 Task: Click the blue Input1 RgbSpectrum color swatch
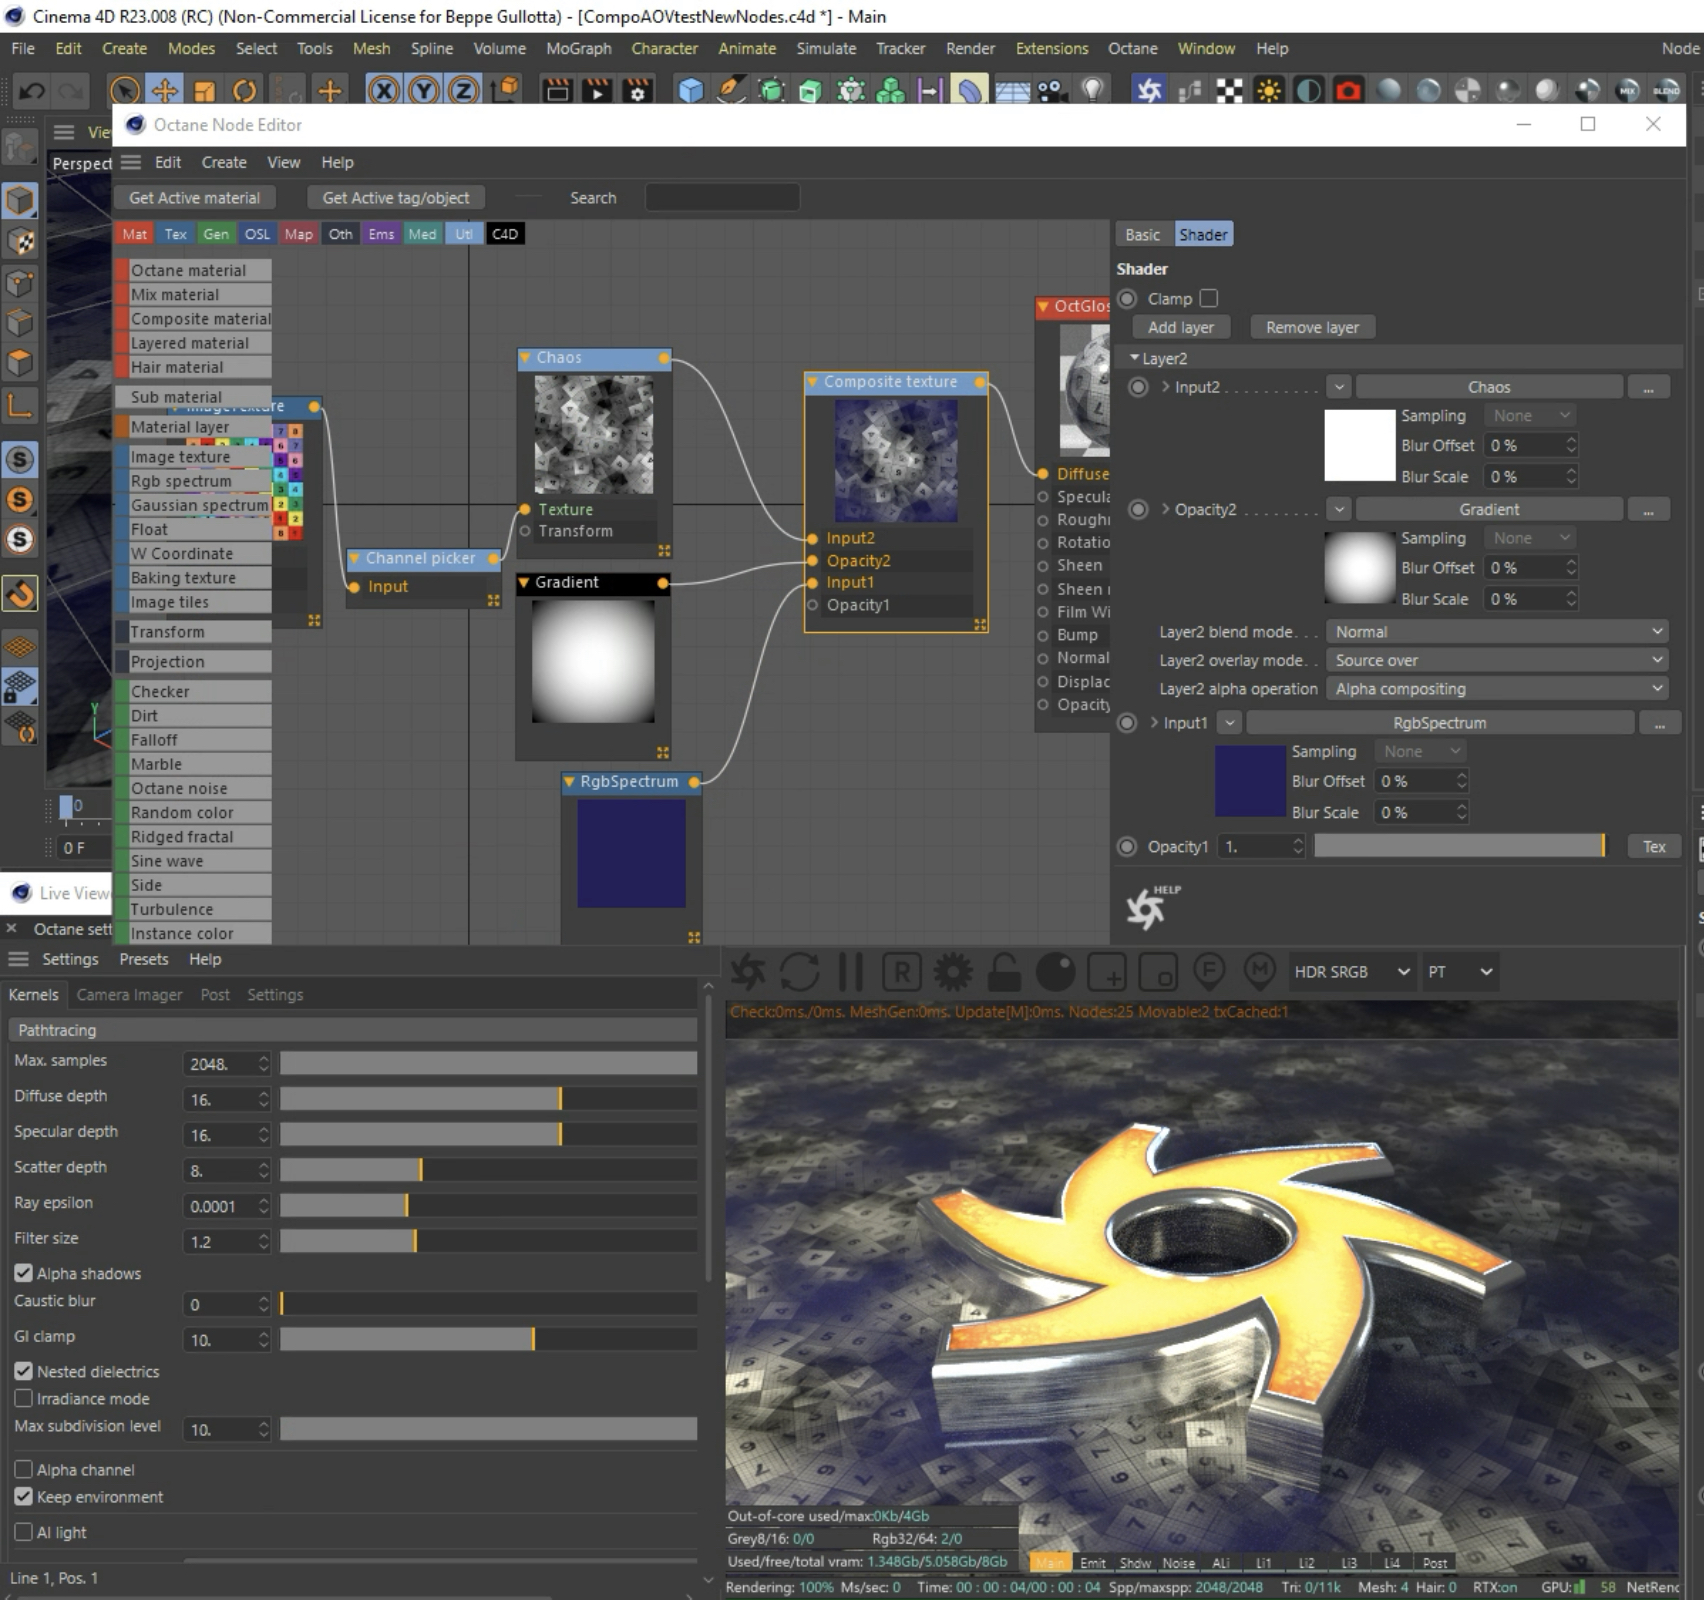click(1250, 781)
